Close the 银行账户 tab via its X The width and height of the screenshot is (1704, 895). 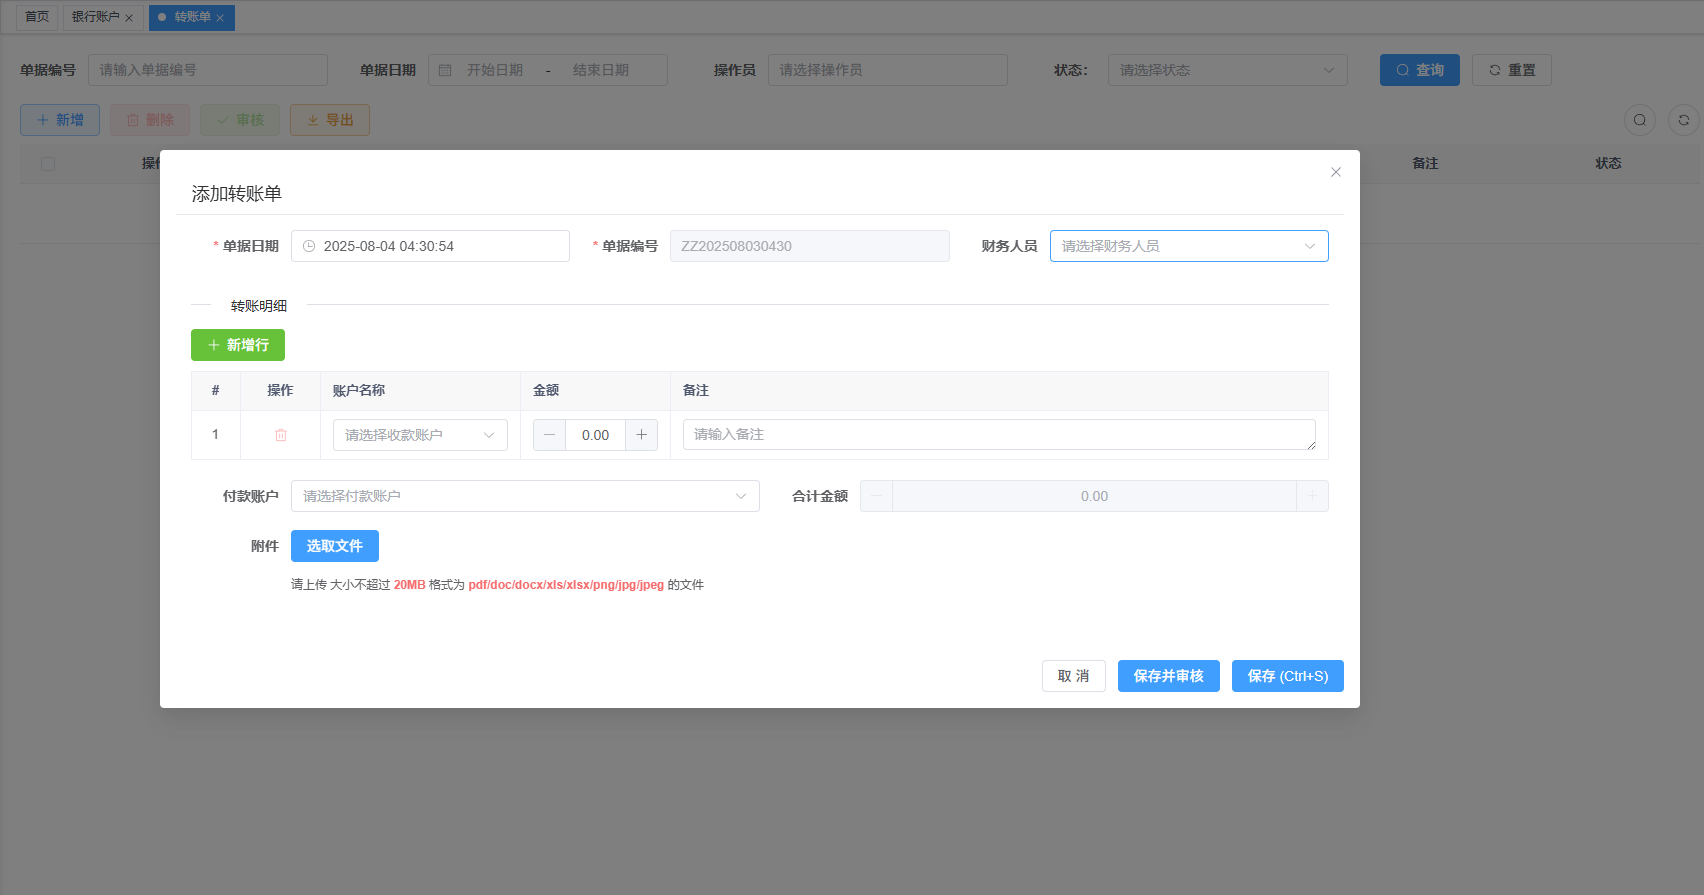point(129,18)
